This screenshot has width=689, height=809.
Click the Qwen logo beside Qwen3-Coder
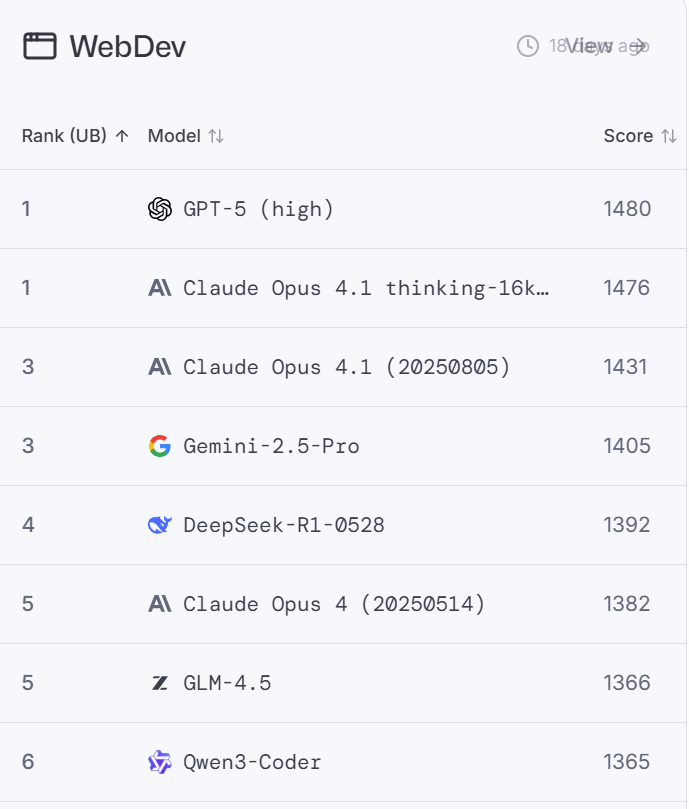[160, 762]
